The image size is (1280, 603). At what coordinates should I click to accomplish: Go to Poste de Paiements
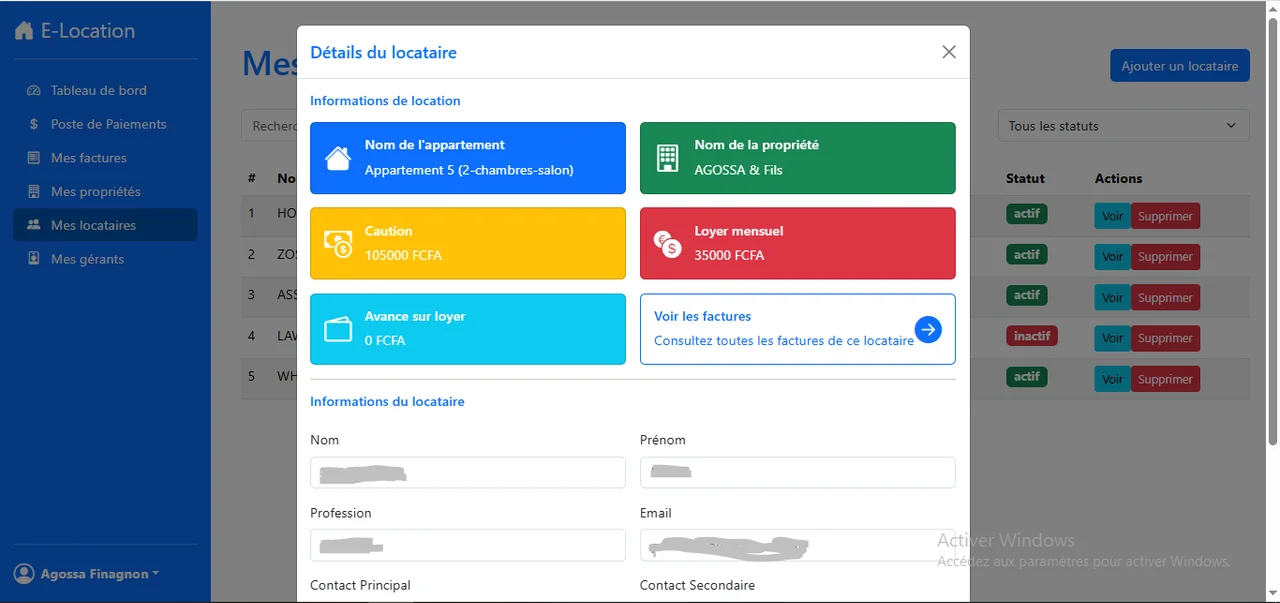pos(105,124)
